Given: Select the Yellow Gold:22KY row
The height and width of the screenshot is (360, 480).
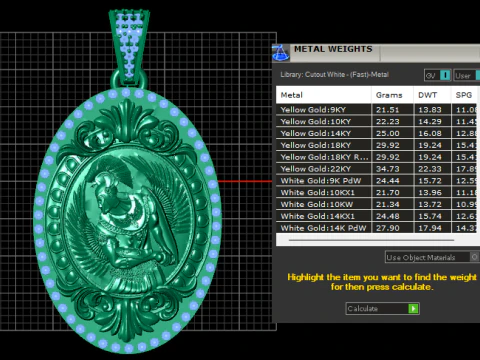Looking at the screenshot, I should (377, 169).
